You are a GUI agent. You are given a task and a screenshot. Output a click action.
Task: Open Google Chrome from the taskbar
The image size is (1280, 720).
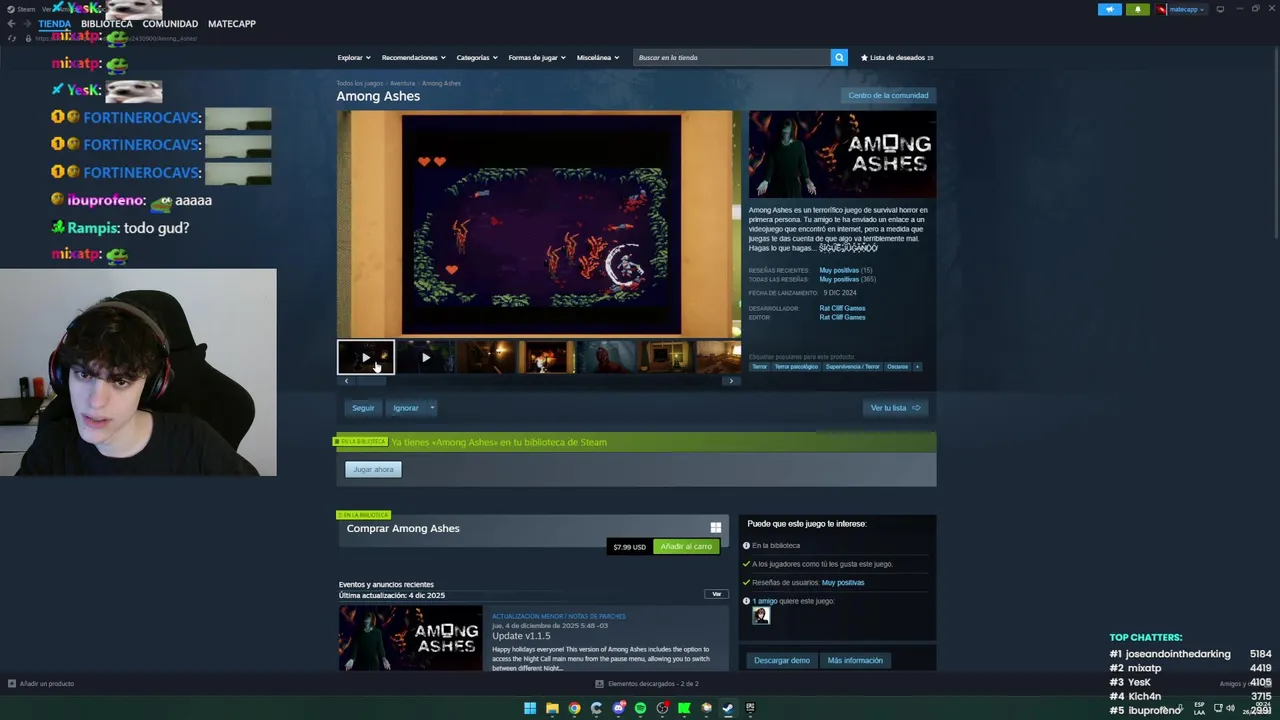click(x=574, y=708)
